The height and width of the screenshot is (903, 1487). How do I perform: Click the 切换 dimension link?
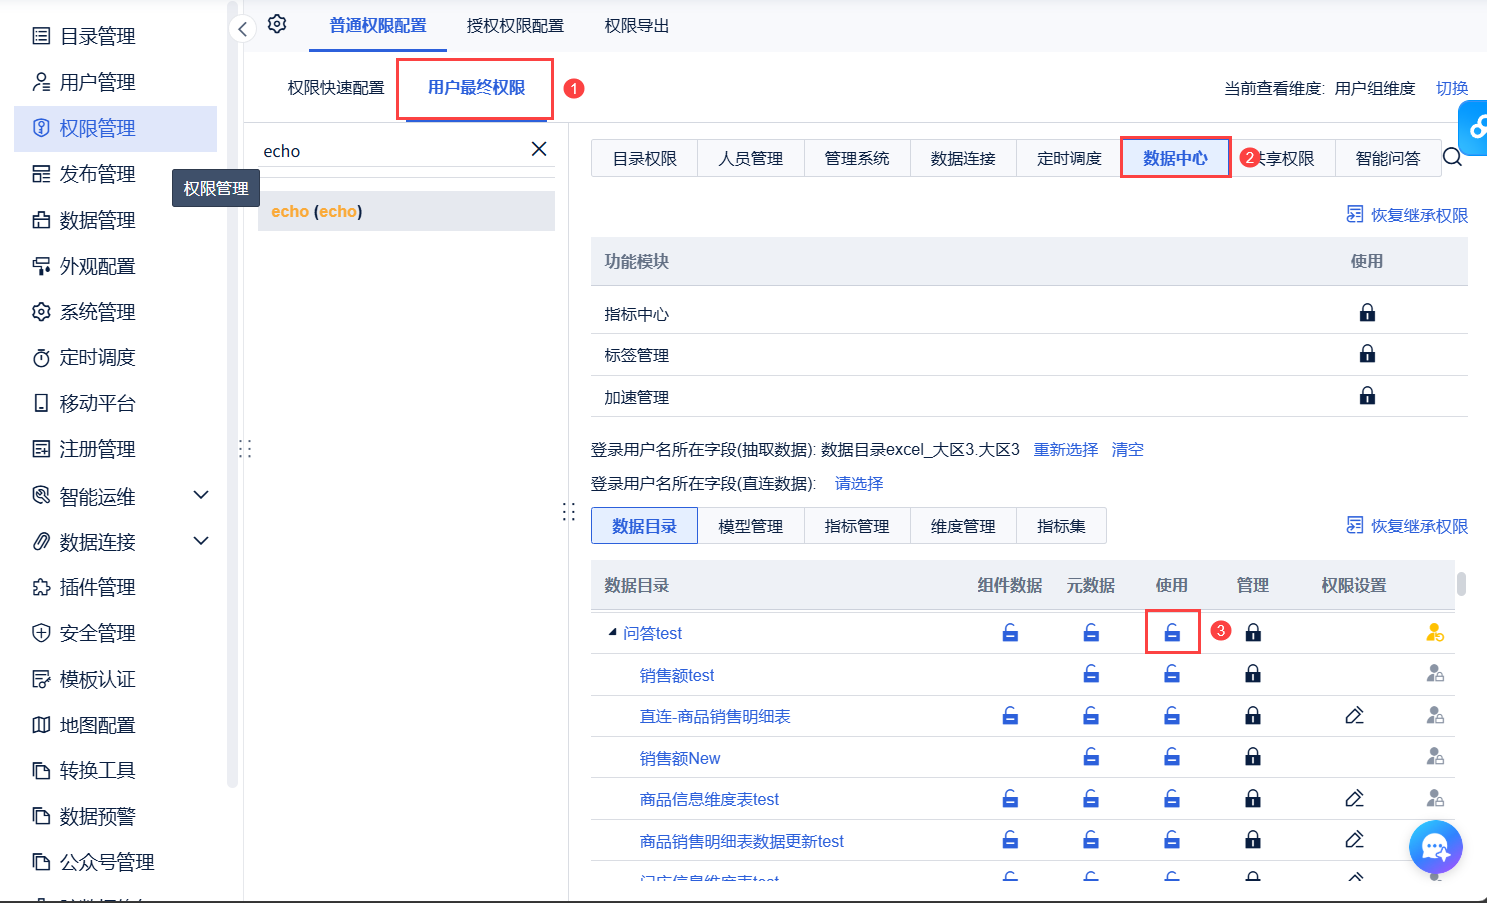(1451, 89)
